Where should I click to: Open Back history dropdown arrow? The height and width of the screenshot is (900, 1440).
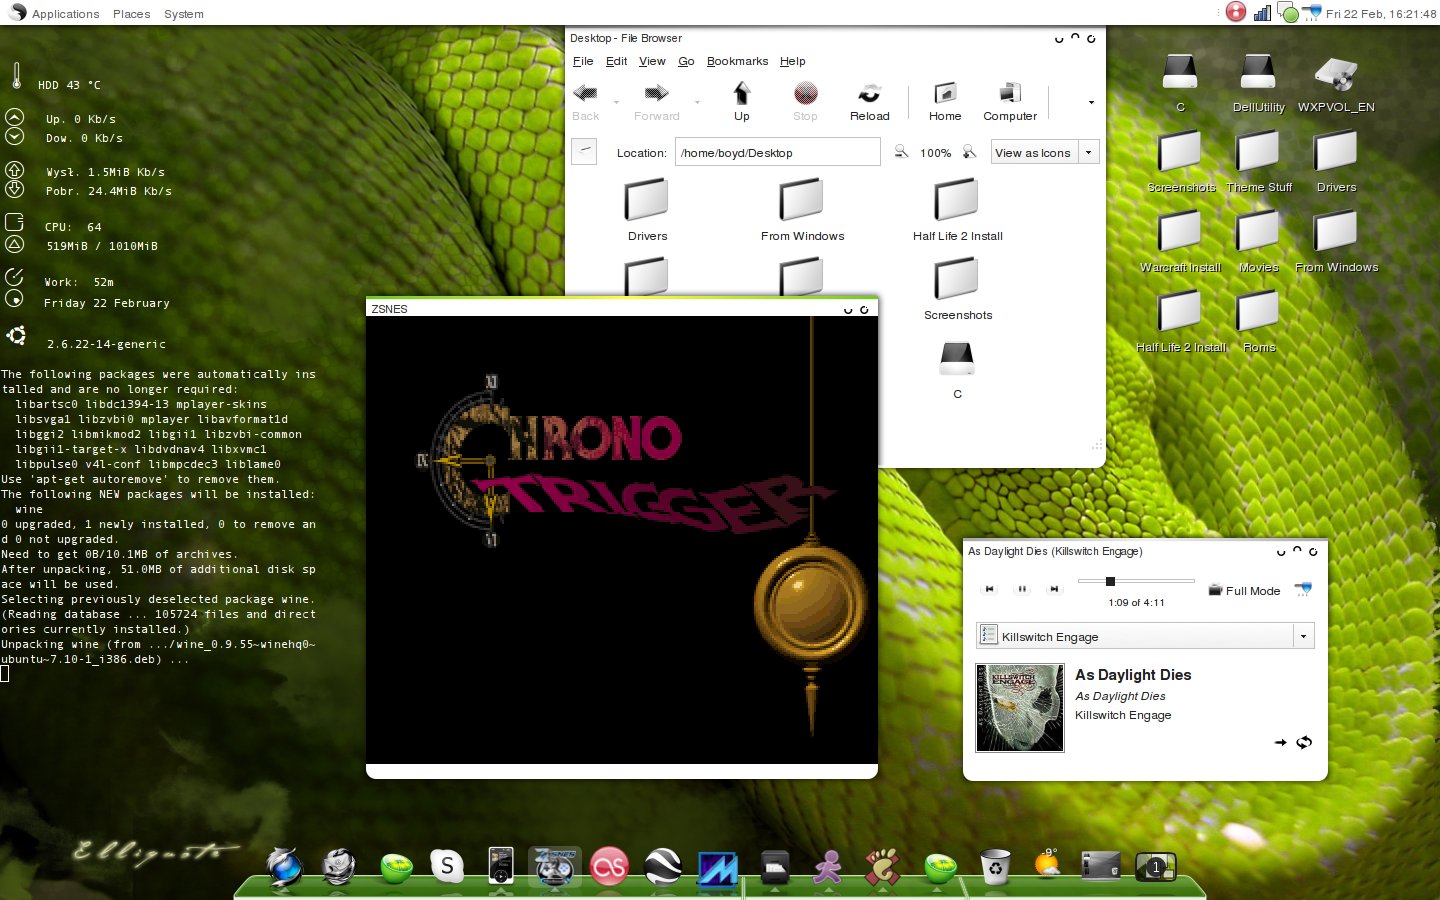(x=616, y=102)
